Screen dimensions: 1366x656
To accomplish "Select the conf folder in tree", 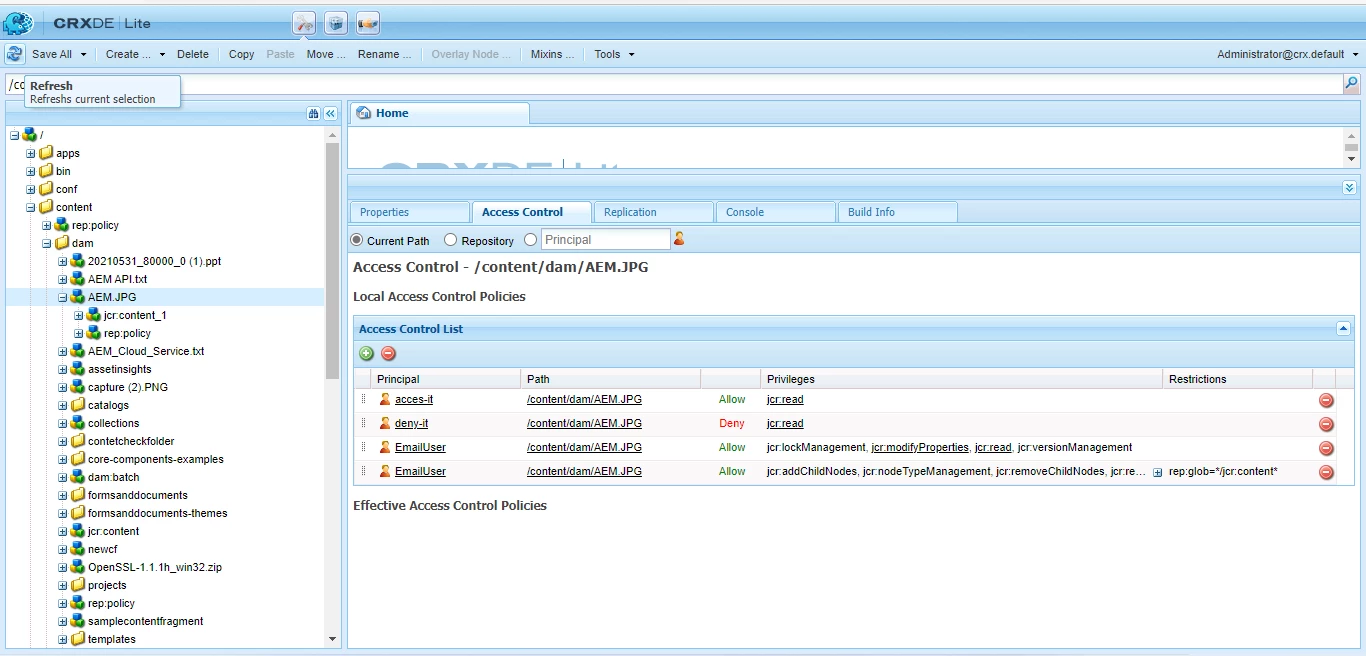I will [66, 189].
